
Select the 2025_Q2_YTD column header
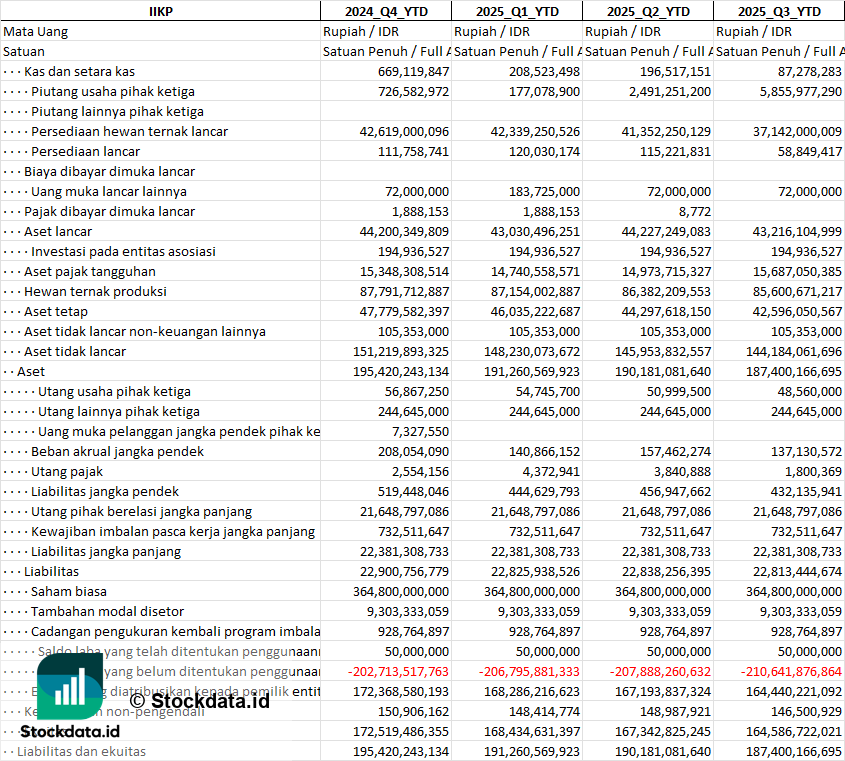pos(648,11)
